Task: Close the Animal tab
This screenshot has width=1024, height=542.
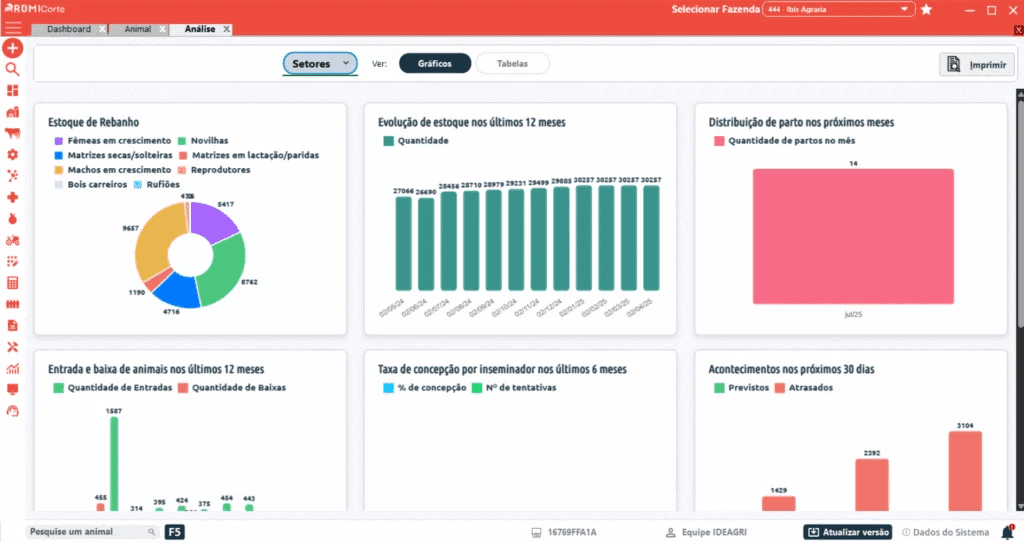Action: (163, 29)
